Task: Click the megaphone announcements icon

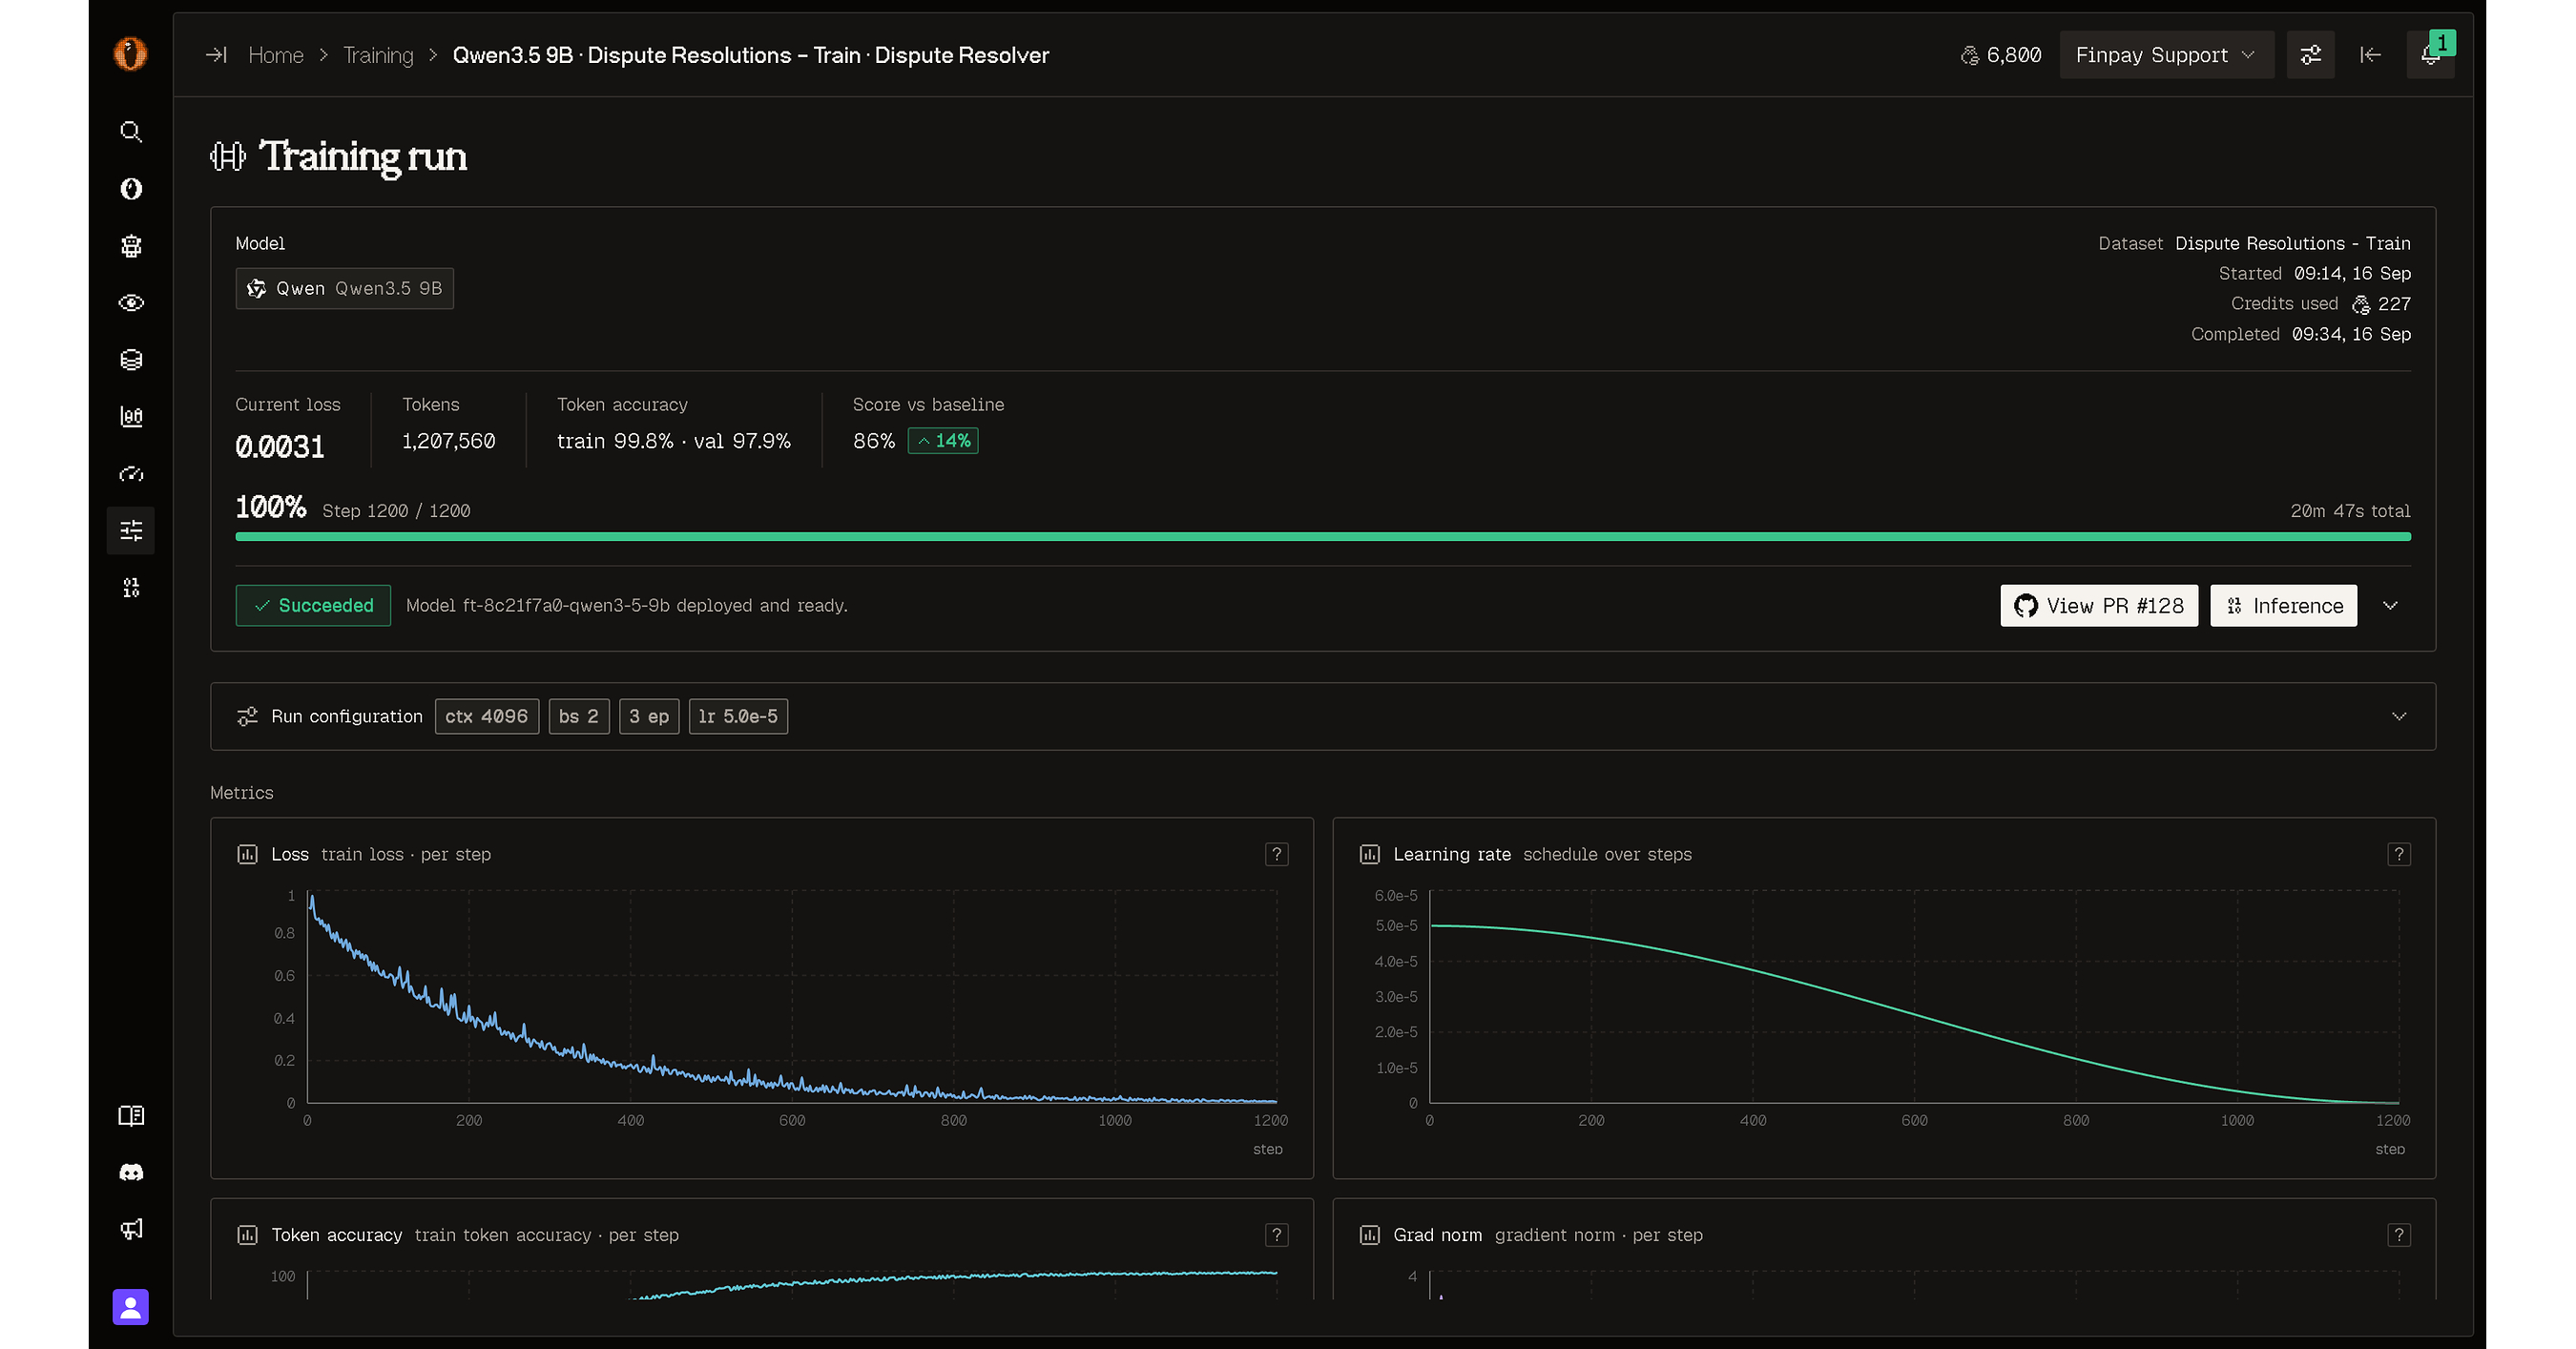Action: point(131,1229)
